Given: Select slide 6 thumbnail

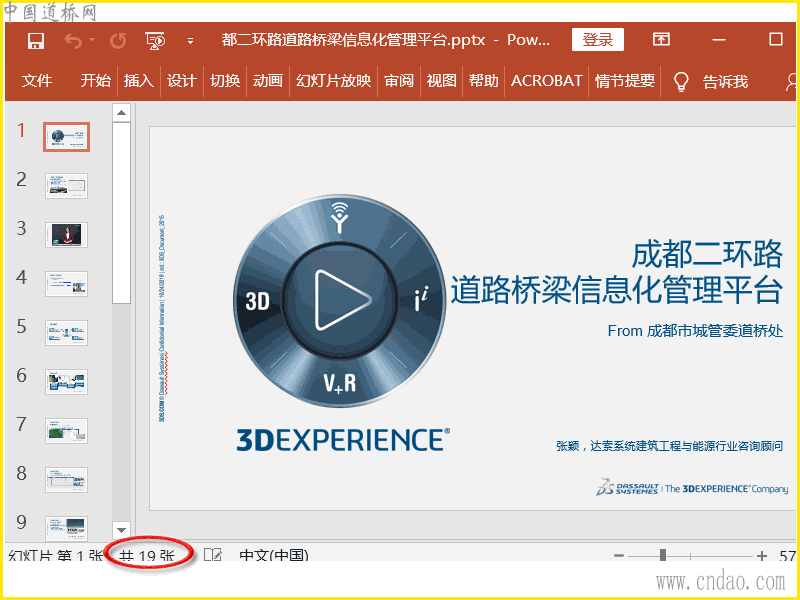Looking at the screenshot, I should coord(67,382).
